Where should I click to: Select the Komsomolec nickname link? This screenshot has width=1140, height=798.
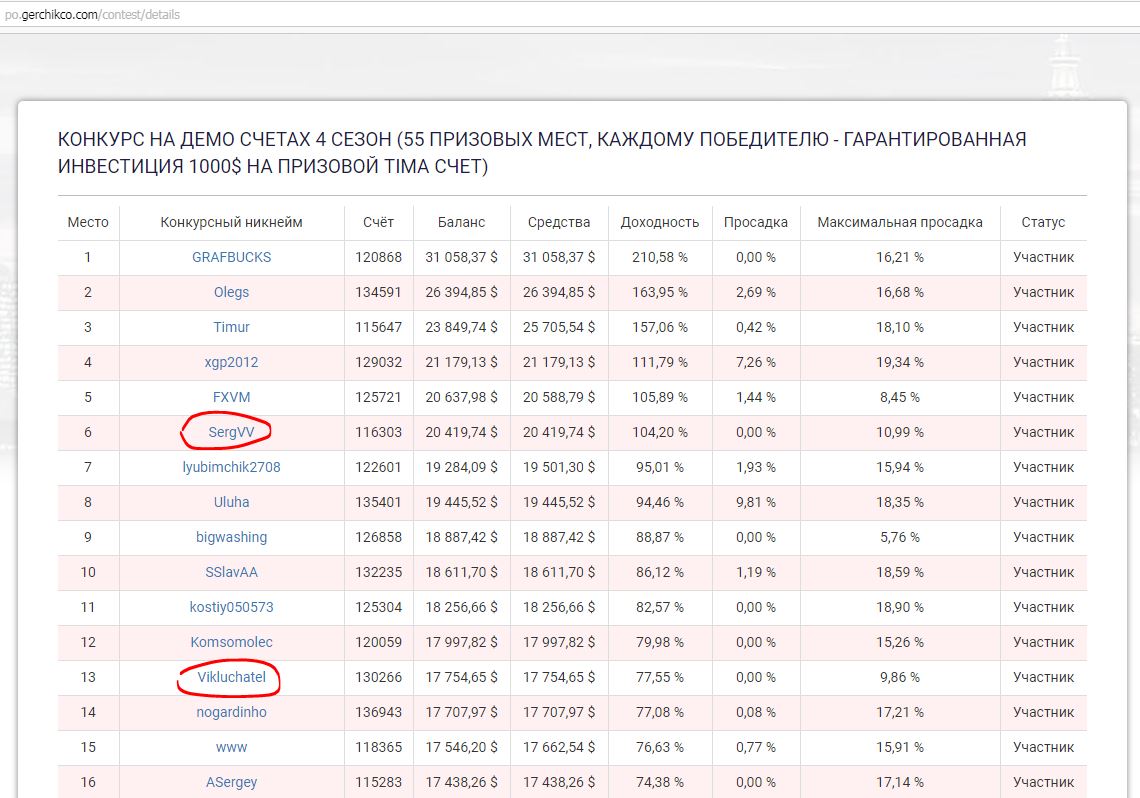[x=231, y=642]
